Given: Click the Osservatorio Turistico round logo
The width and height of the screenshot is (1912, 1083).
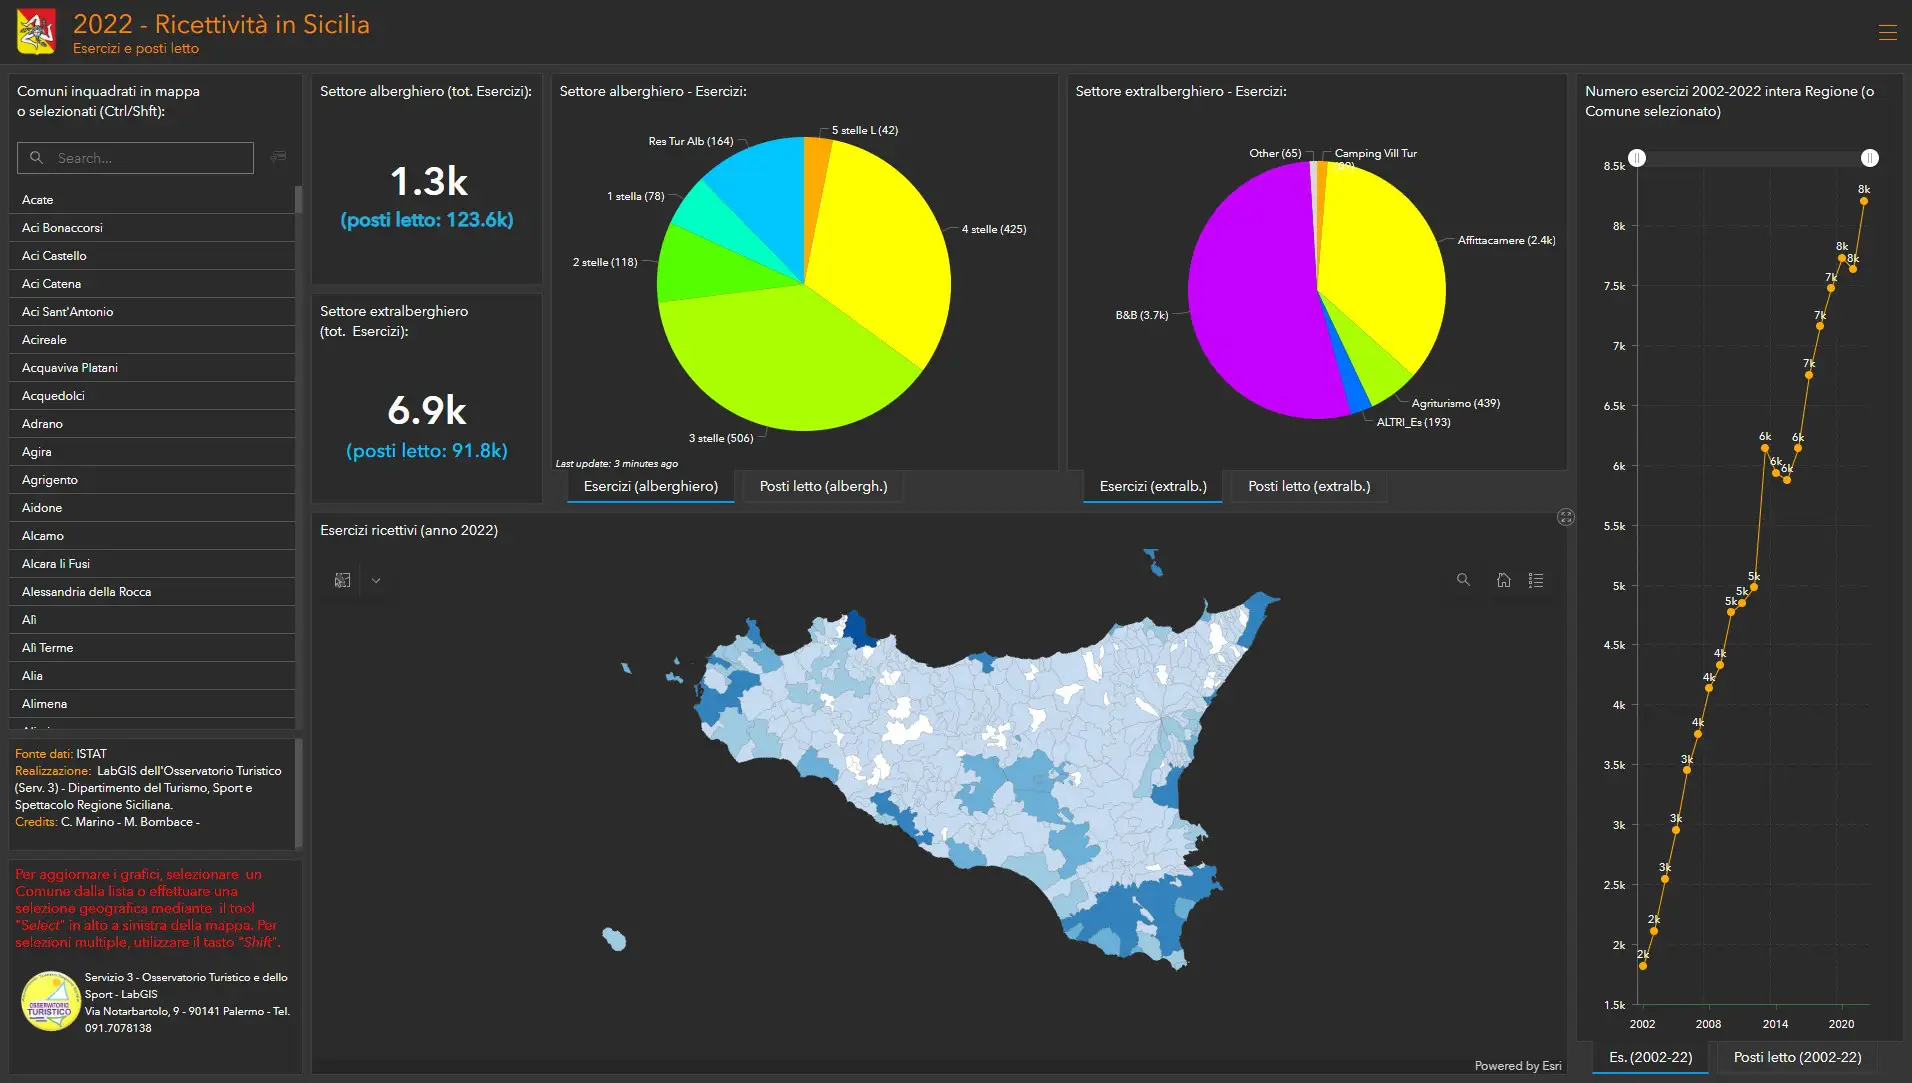Looking at the screenshot, I should point(50,1001).
